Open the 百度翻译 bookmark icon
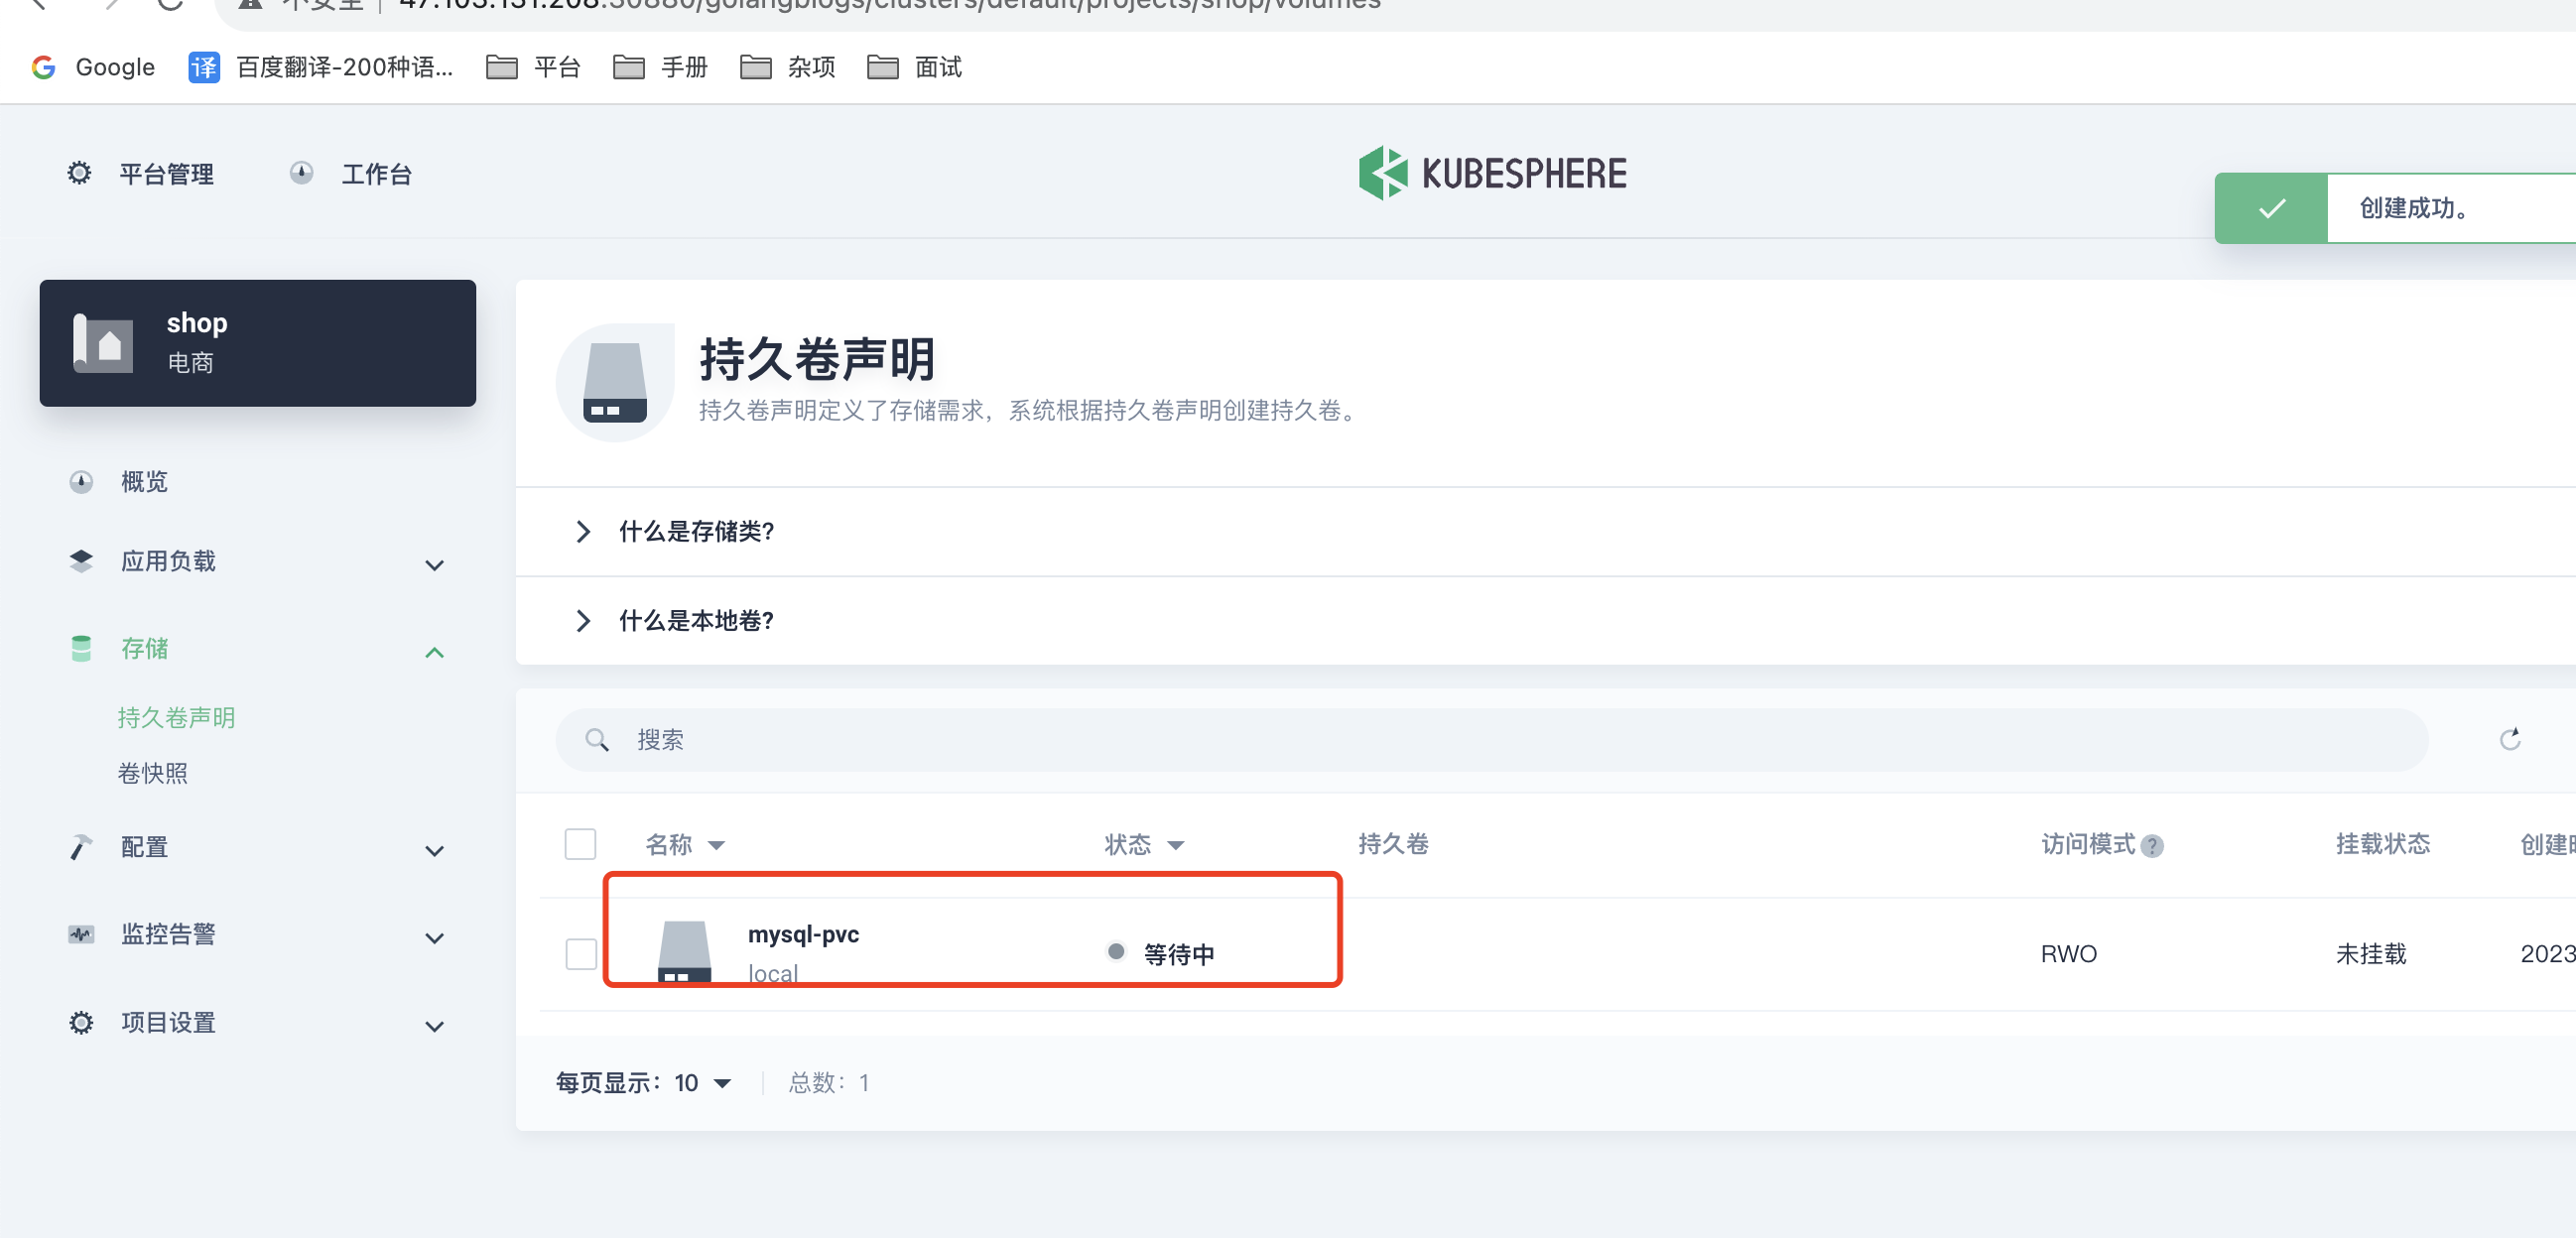The image size is (2576, 1238). tap(204, 67)
